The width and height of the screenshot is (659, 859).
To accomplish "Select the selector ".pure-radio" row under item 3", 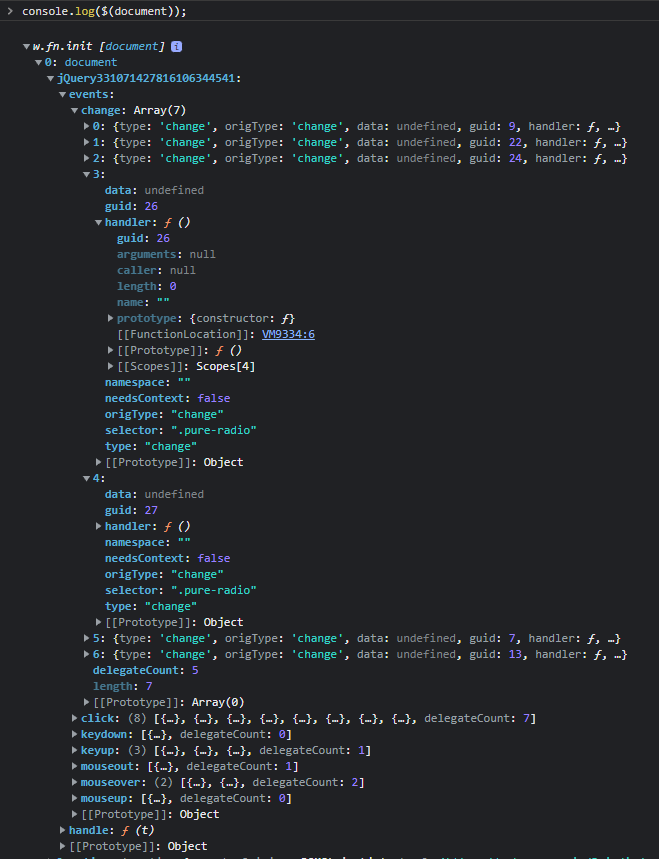I will coord(181,430).
